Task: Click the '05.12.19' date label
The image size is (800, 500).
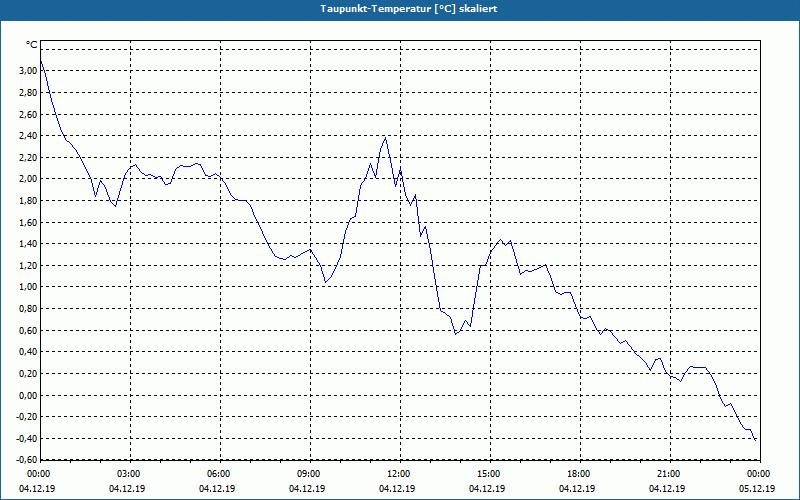Action: pos(757,489)
